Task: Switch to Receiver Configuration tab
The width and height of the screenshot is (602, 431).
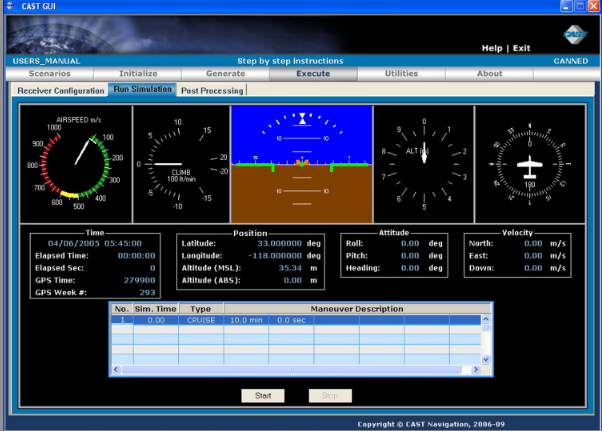Action: pyautogui.click(x=60, y=91)
